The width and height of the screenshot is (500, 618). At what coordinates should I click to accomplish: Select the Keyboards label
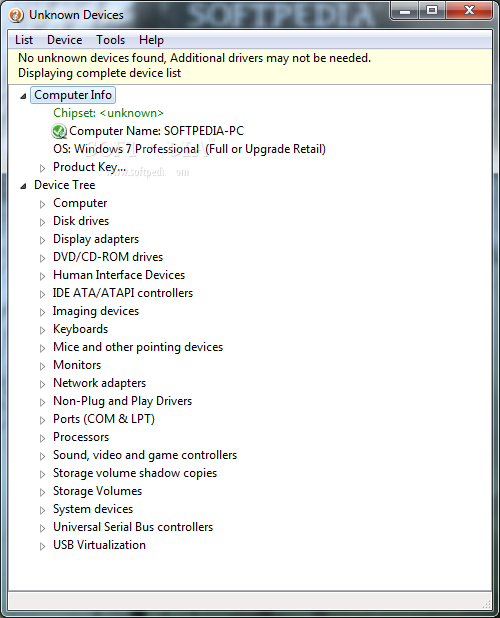click(x=80, y=329)
